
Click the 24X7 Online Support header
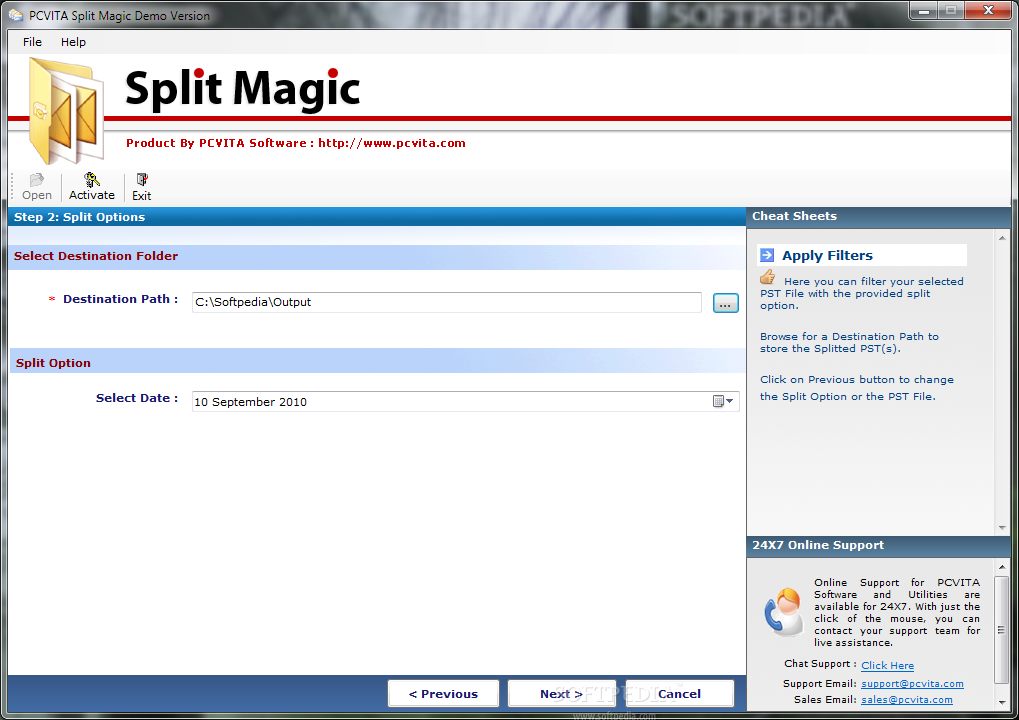(878, 546)
